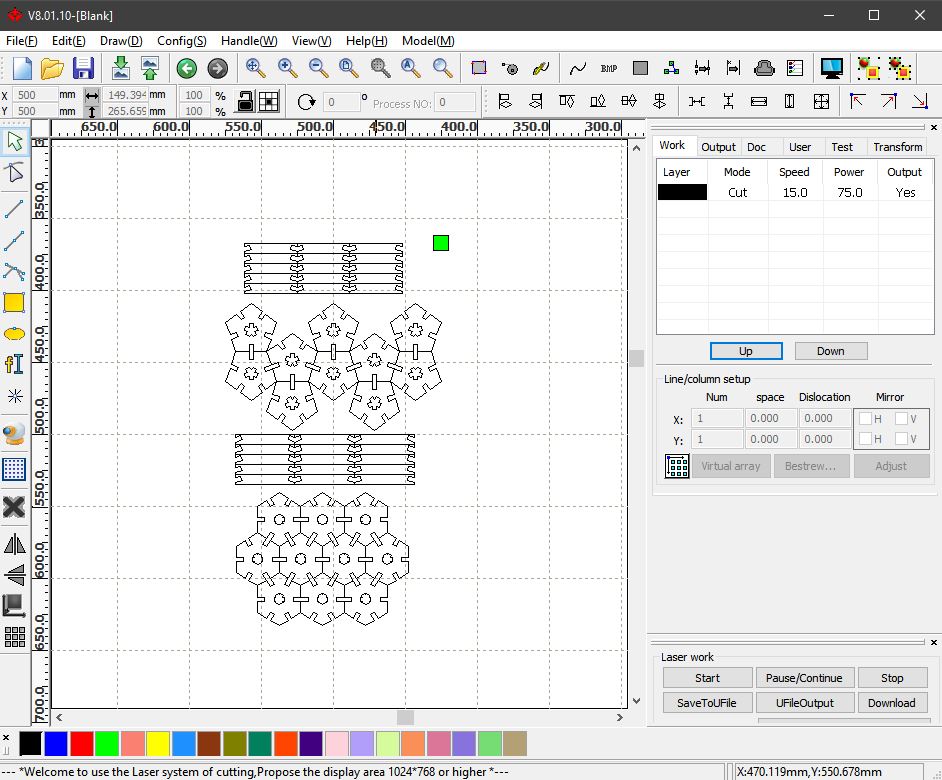Close the Laser work panel

coord(934,642)
